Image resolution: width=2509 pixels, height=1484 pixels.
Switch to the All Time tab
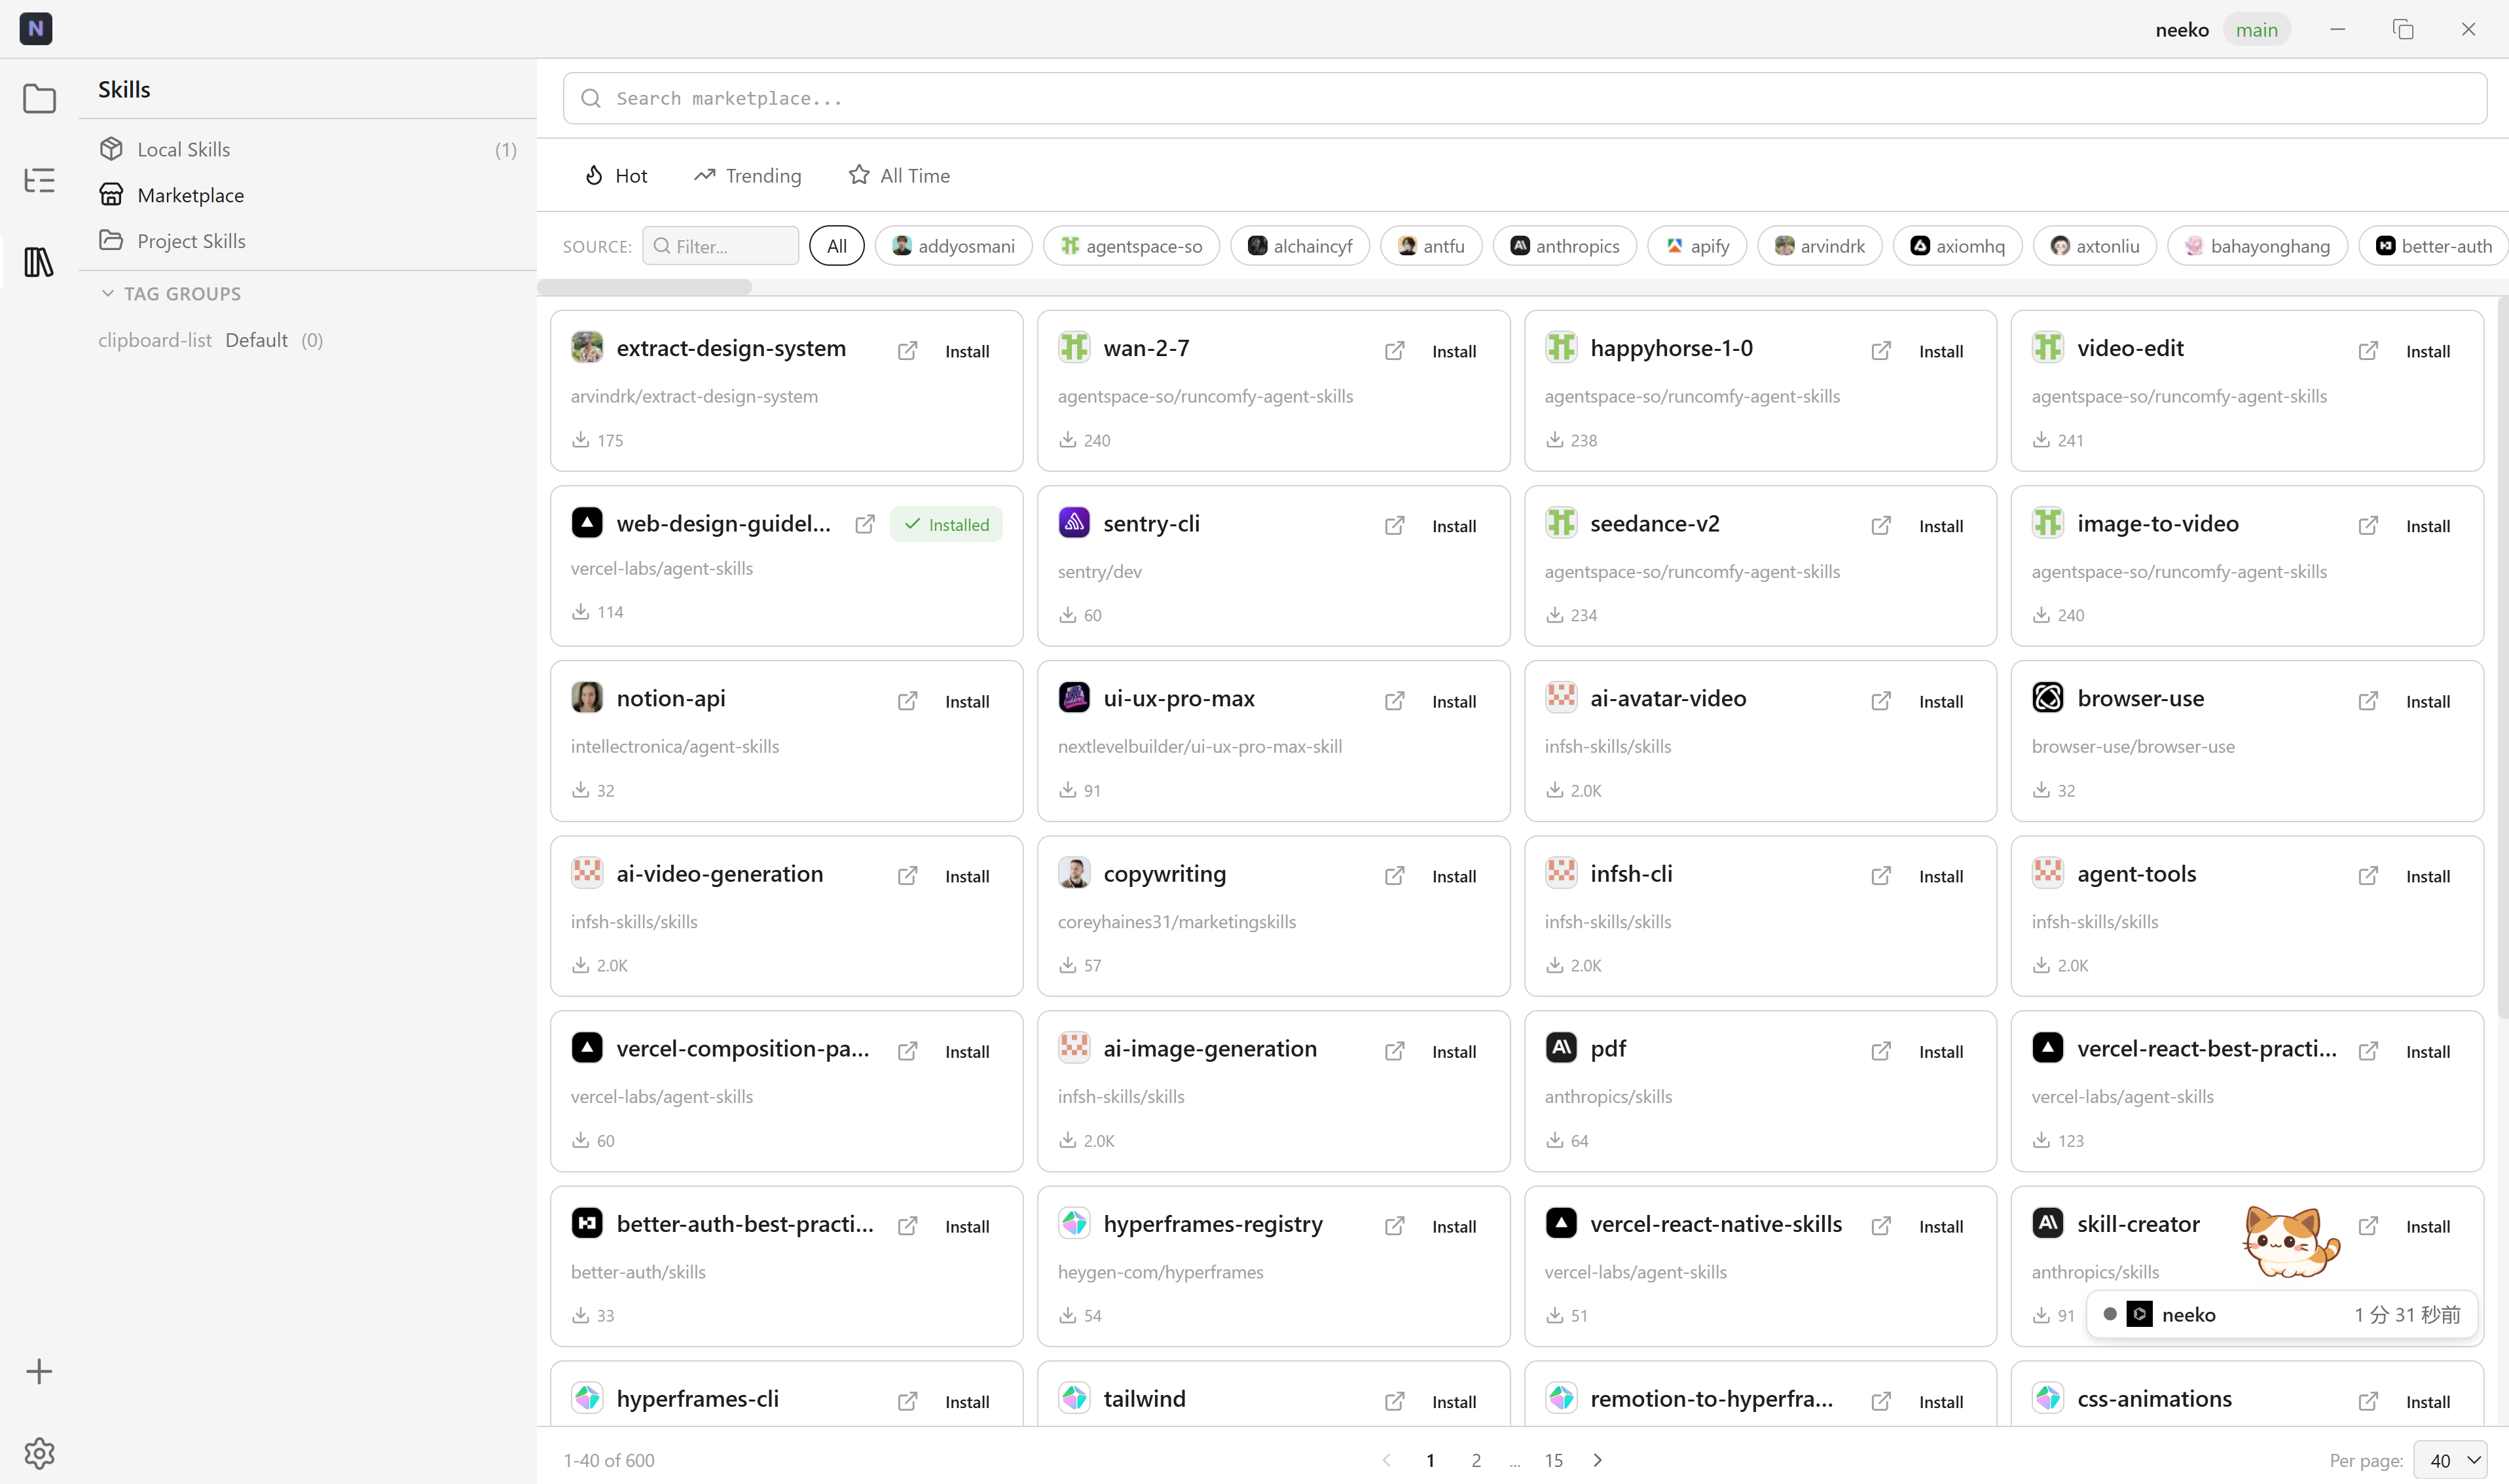899,176
